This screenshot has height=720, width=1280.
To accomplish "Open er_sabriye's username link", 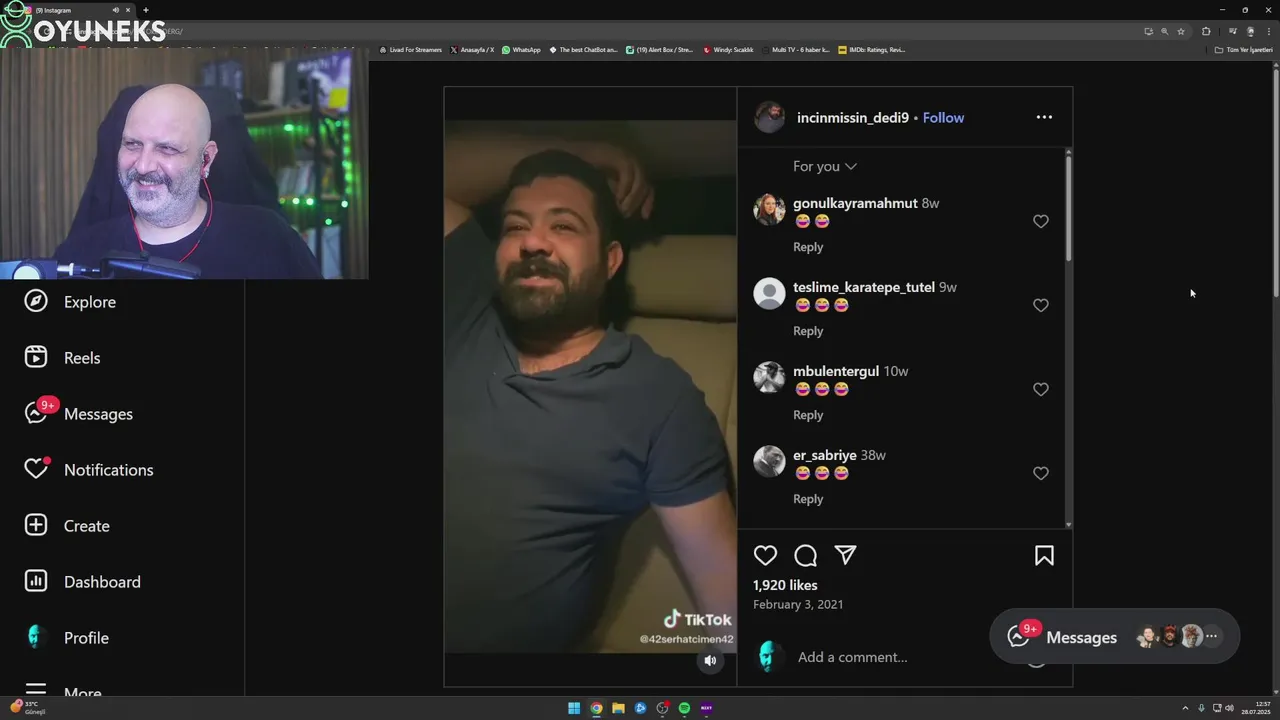I will click(x=825, y=455).
